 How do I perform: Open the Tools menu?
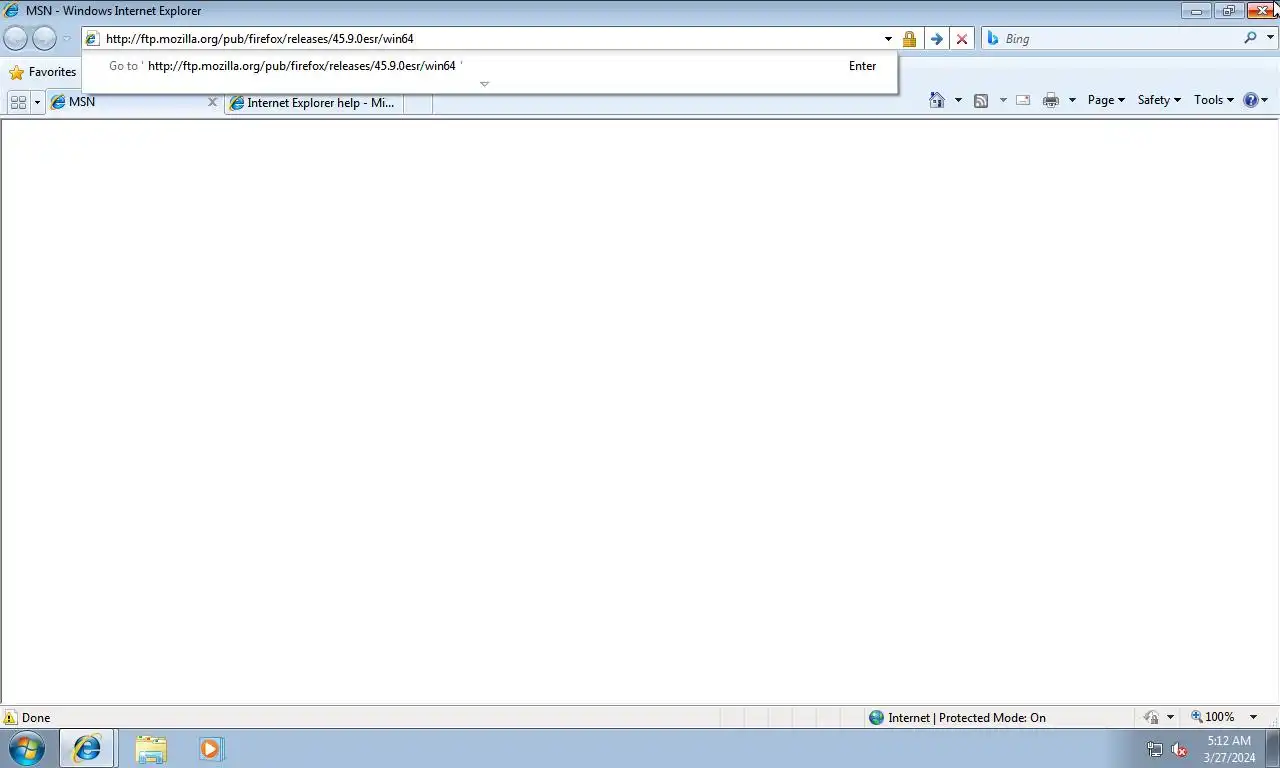pyautogui.click(x=1214, y=100)
